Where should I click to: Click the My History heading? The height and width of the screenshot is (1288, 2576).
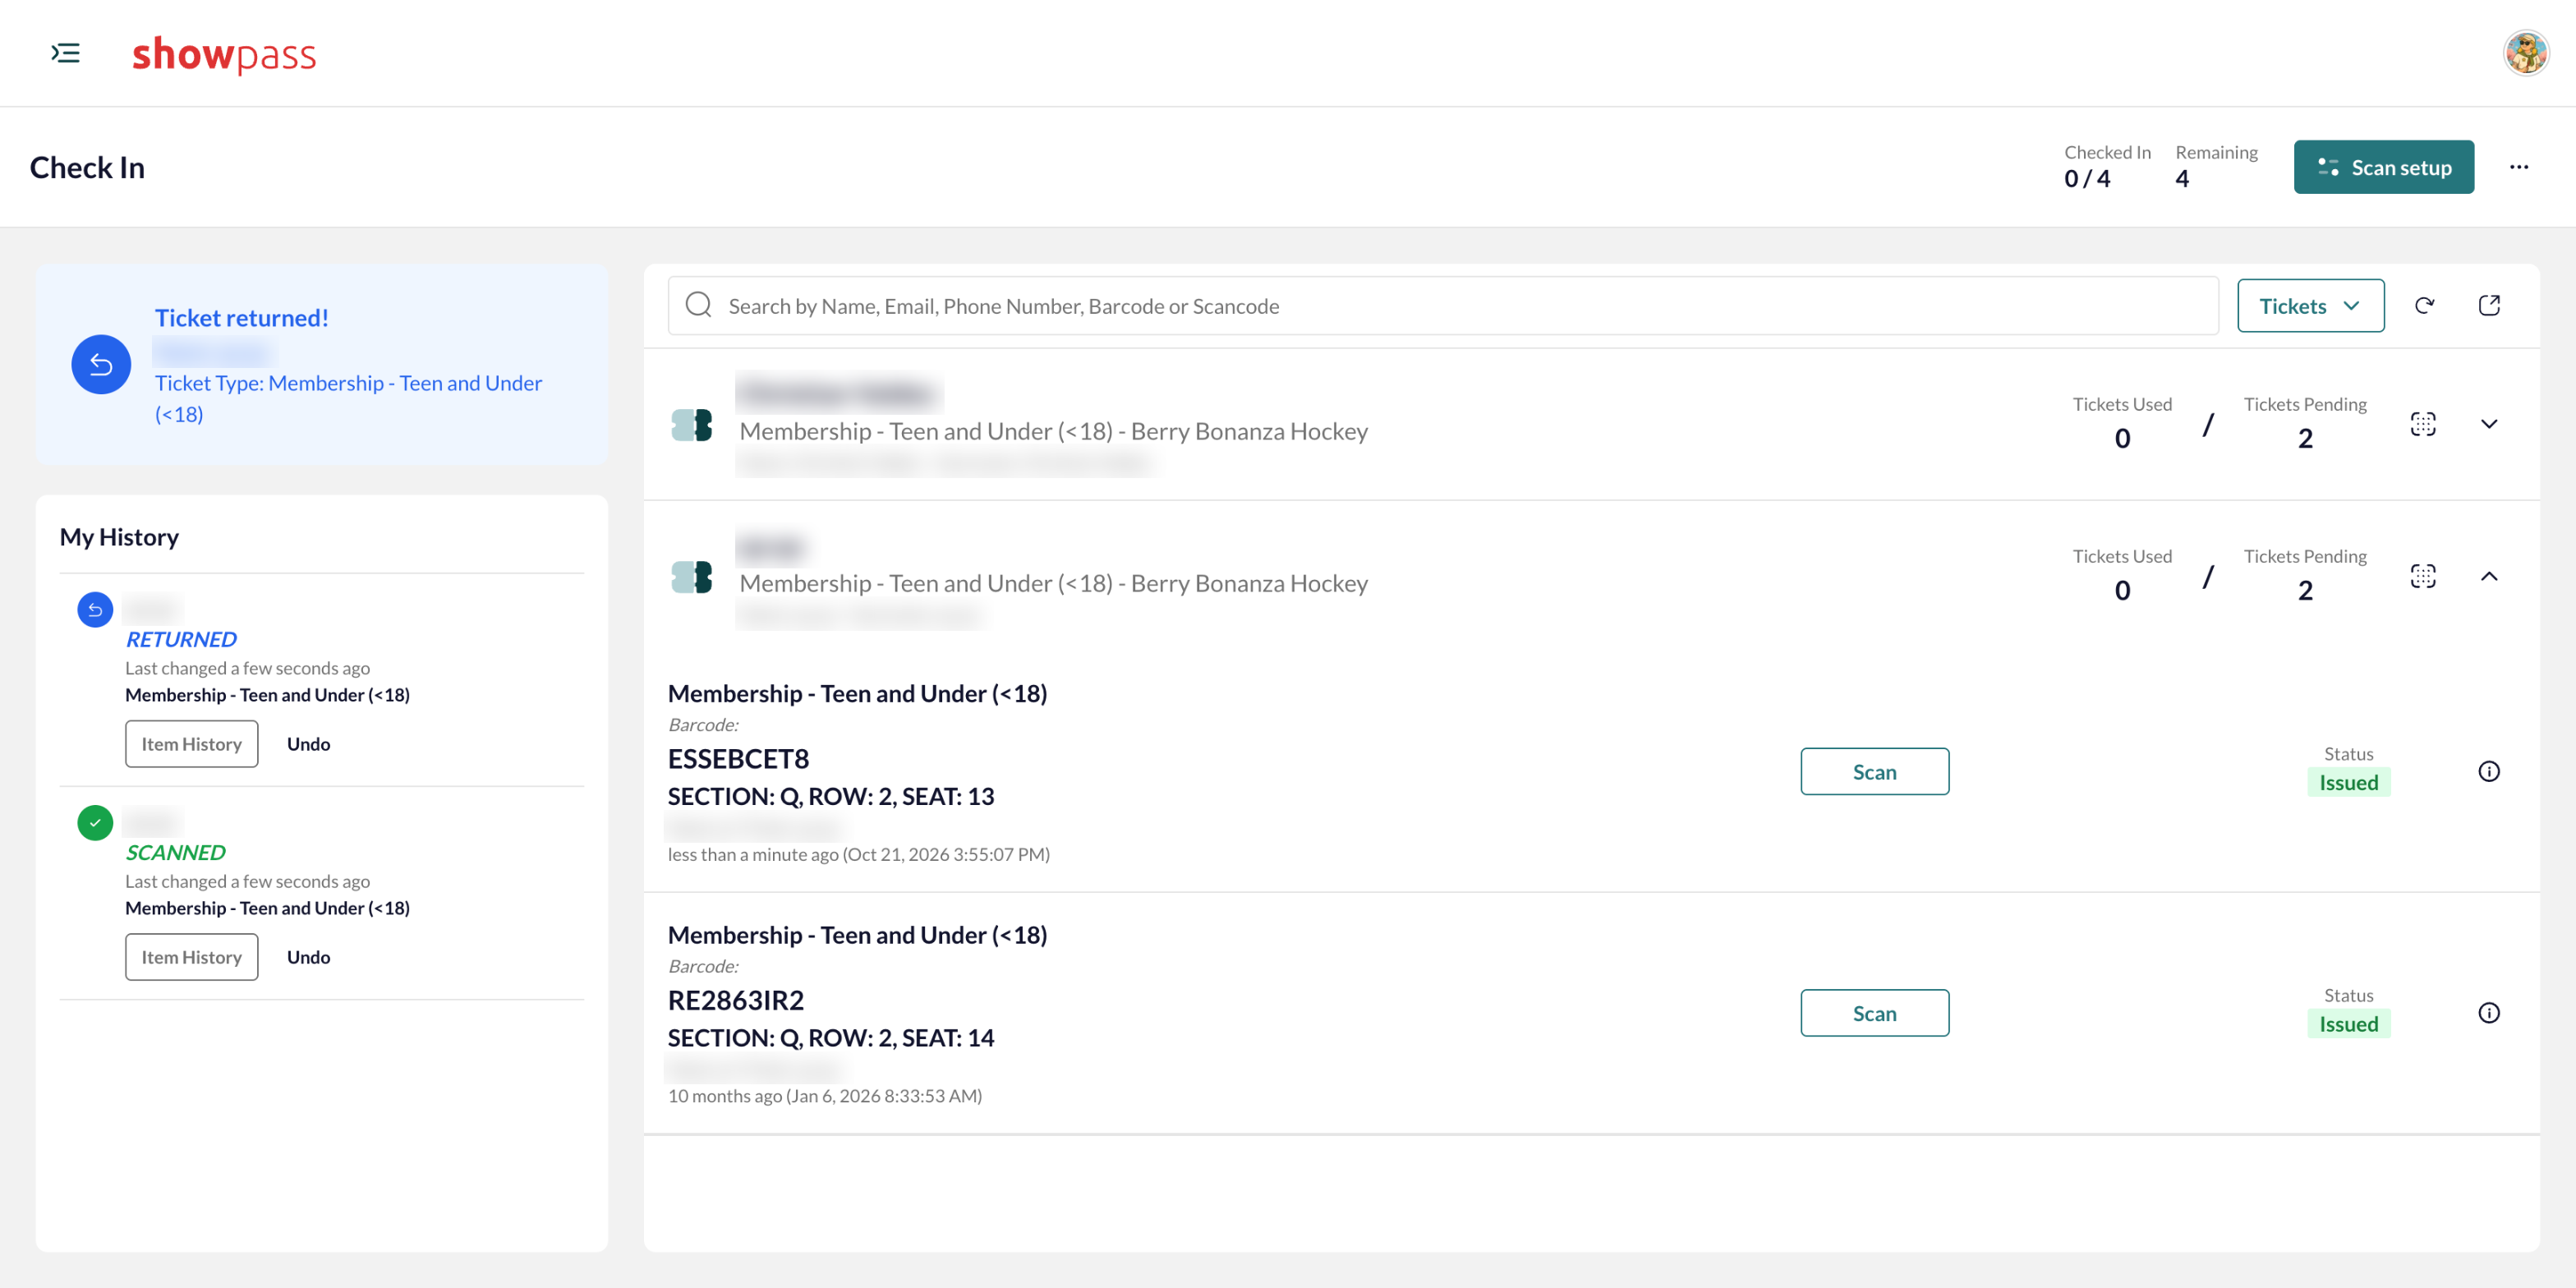click(x=119, y=537)
